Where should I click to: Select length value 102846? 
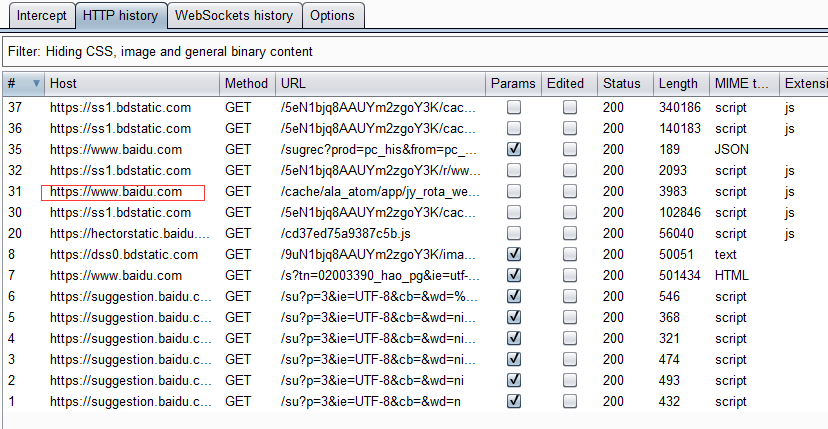pos(680,212)
